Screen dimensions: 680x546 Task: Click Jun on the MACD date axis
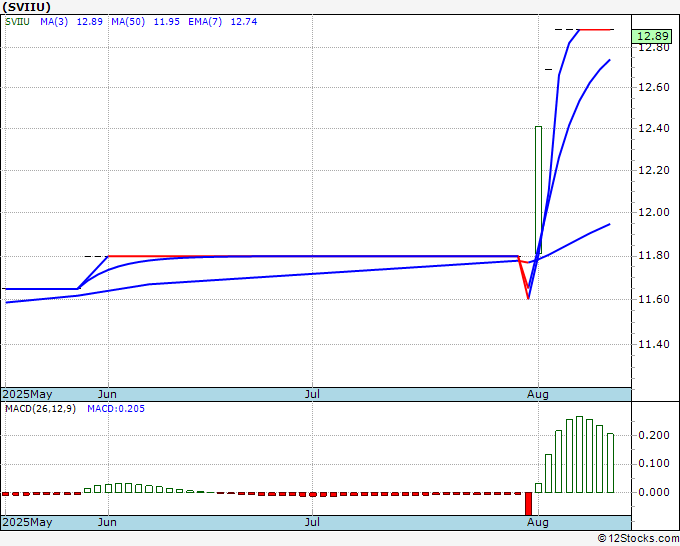tap(107, 522)
